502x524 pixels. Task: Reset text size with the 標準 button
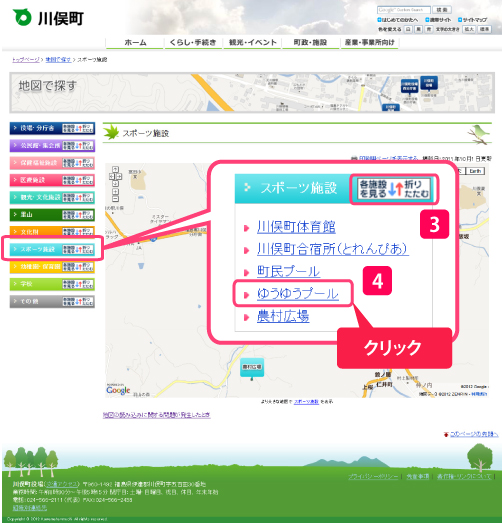point(484,29)
